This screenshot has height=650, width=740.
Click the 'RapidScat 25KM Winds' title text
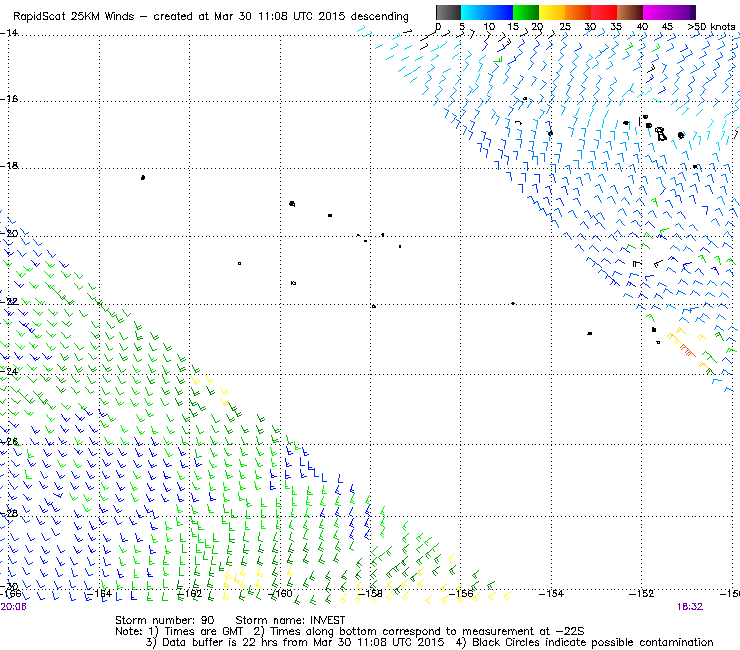tap(75, 17)
